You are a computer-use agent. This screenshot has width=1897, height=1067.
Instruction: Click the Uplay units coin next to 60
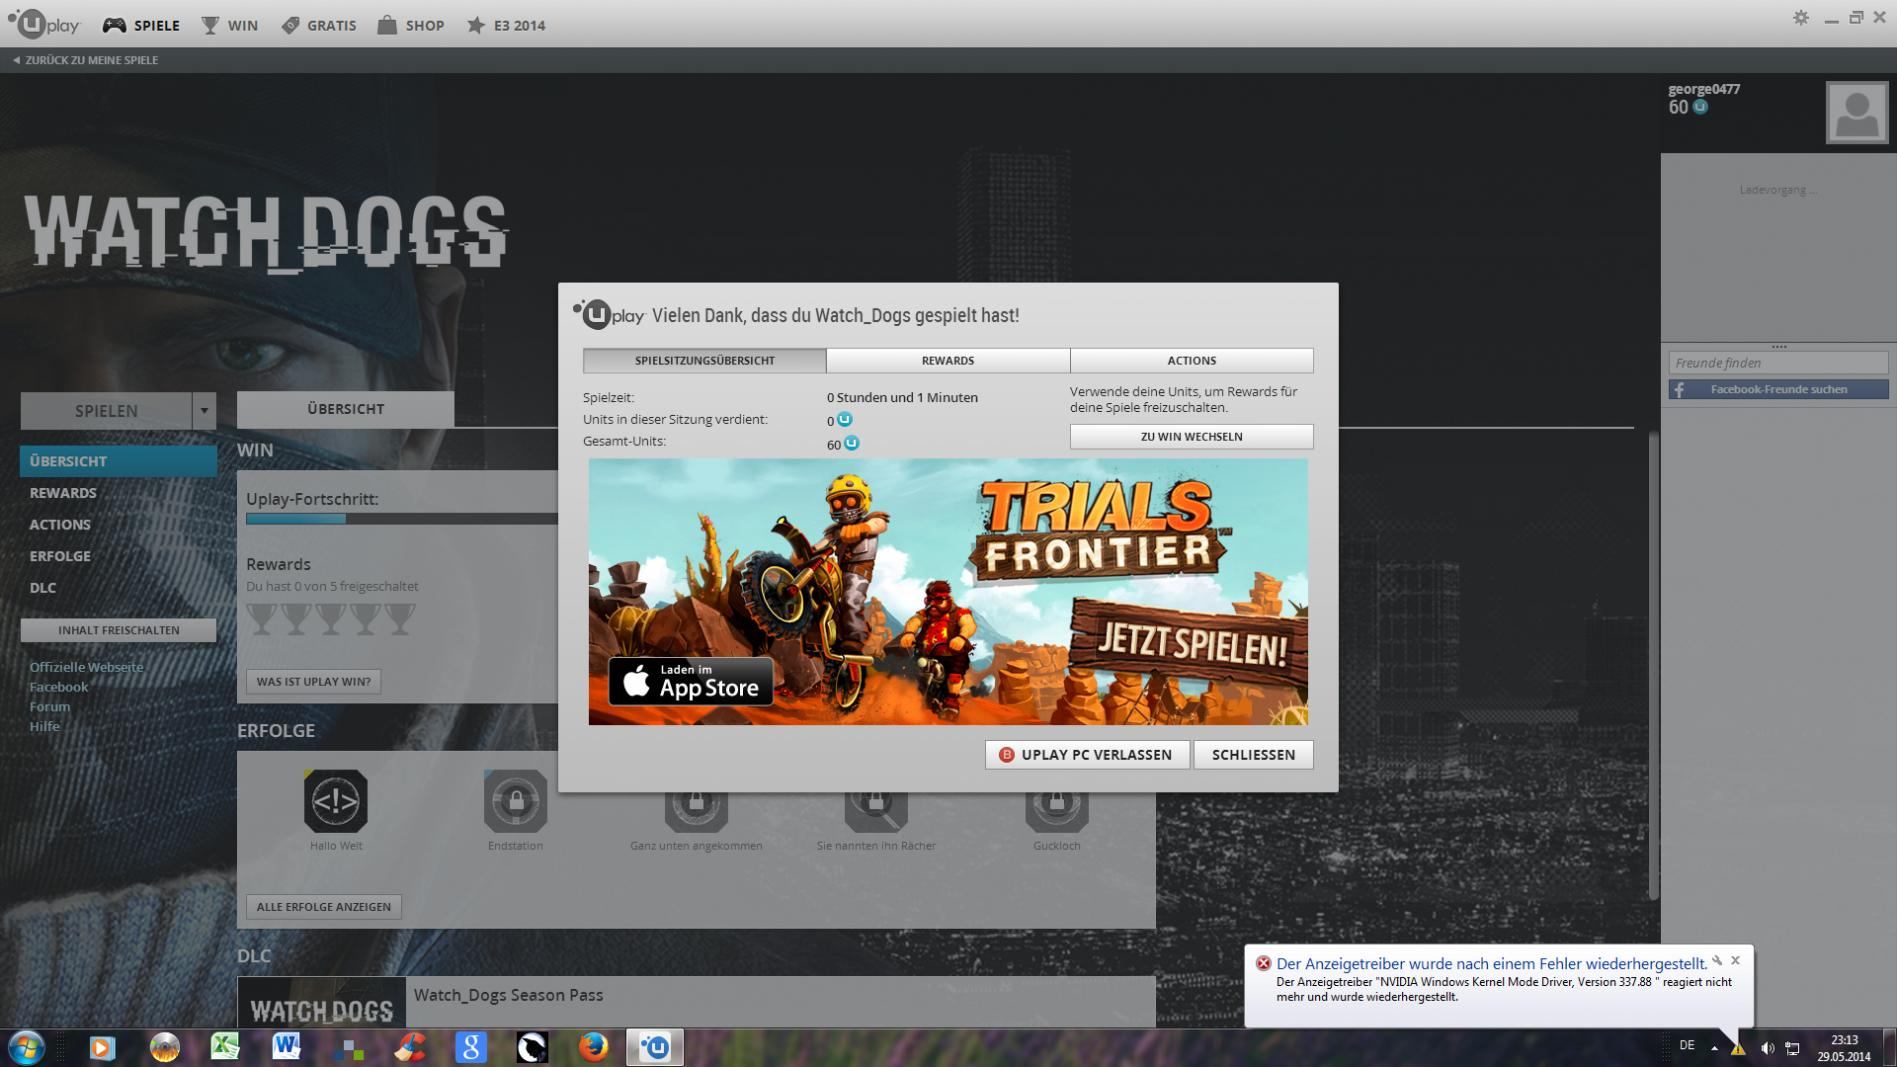[1700, 107]
